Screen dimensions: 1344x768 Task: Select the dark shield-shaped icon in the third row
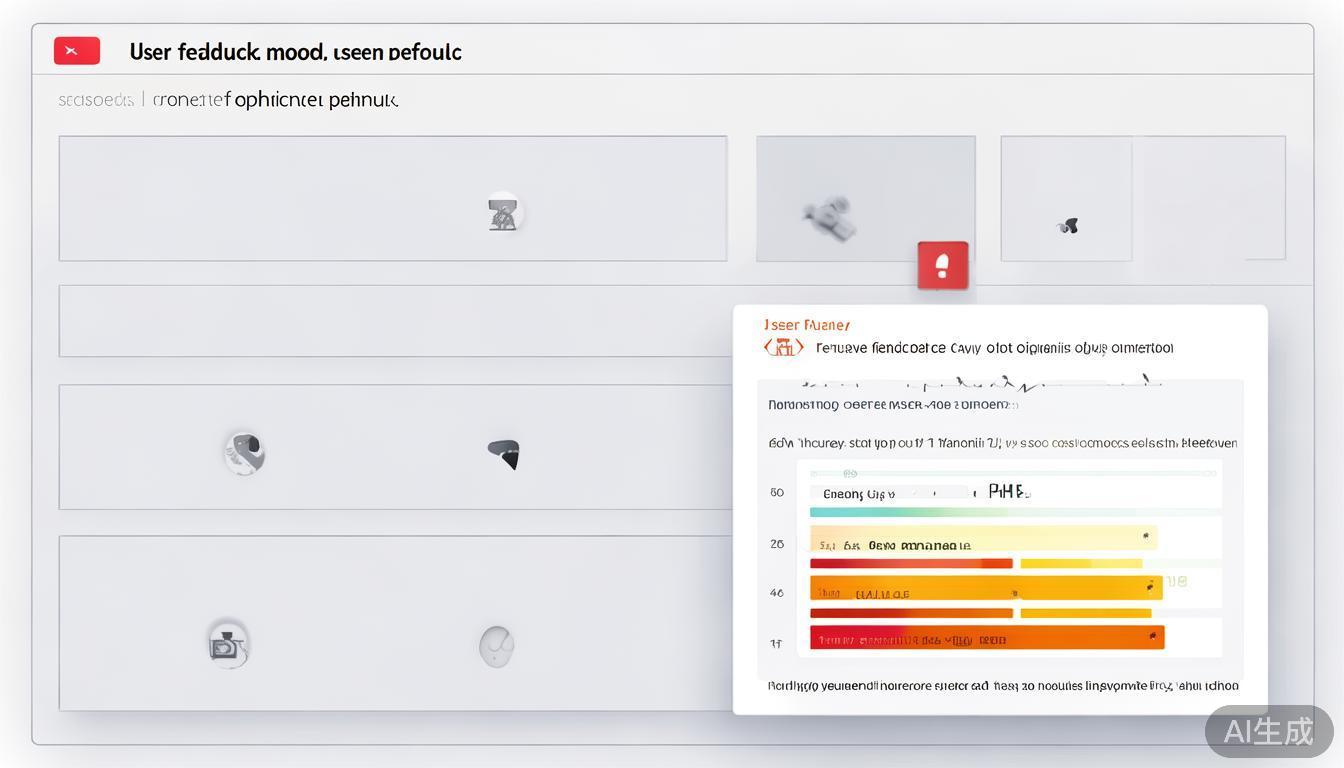(505, 453)
